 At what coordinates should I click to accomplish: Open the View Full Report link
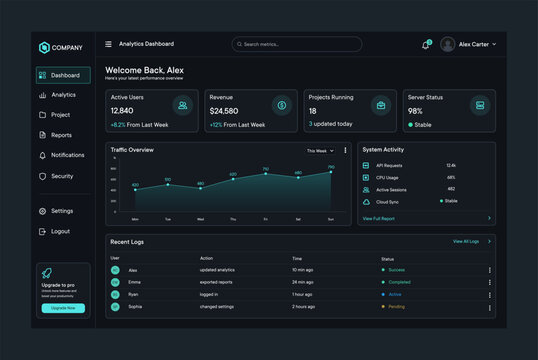point(378,219)
